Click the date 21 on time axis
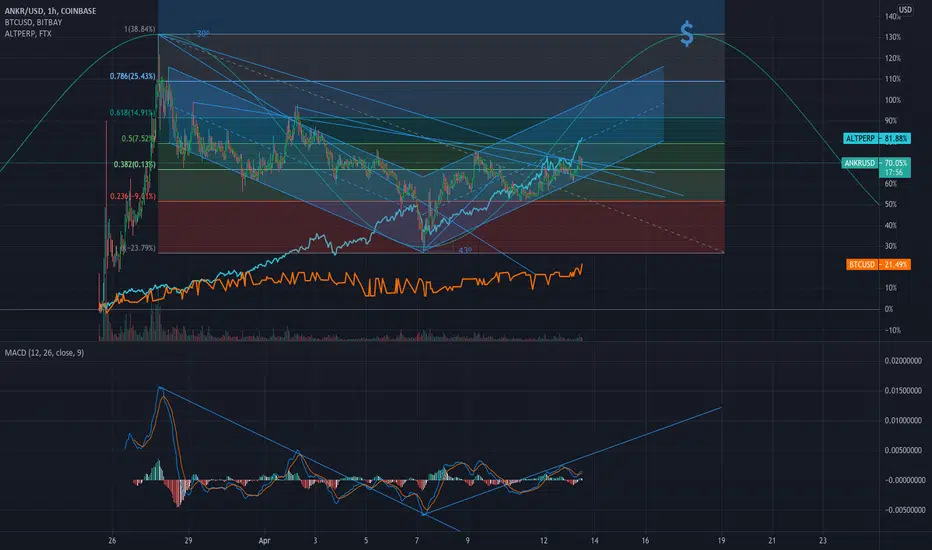This screenshot has width=932, height=550. tap(772, 540)
